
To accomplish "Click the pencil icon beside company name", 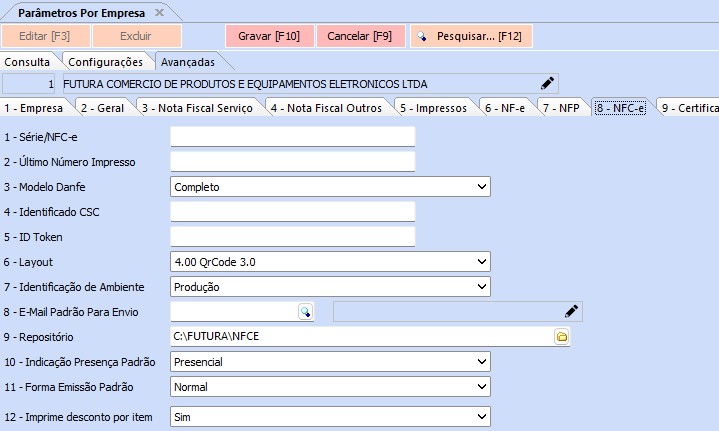I will pos(547,83).
